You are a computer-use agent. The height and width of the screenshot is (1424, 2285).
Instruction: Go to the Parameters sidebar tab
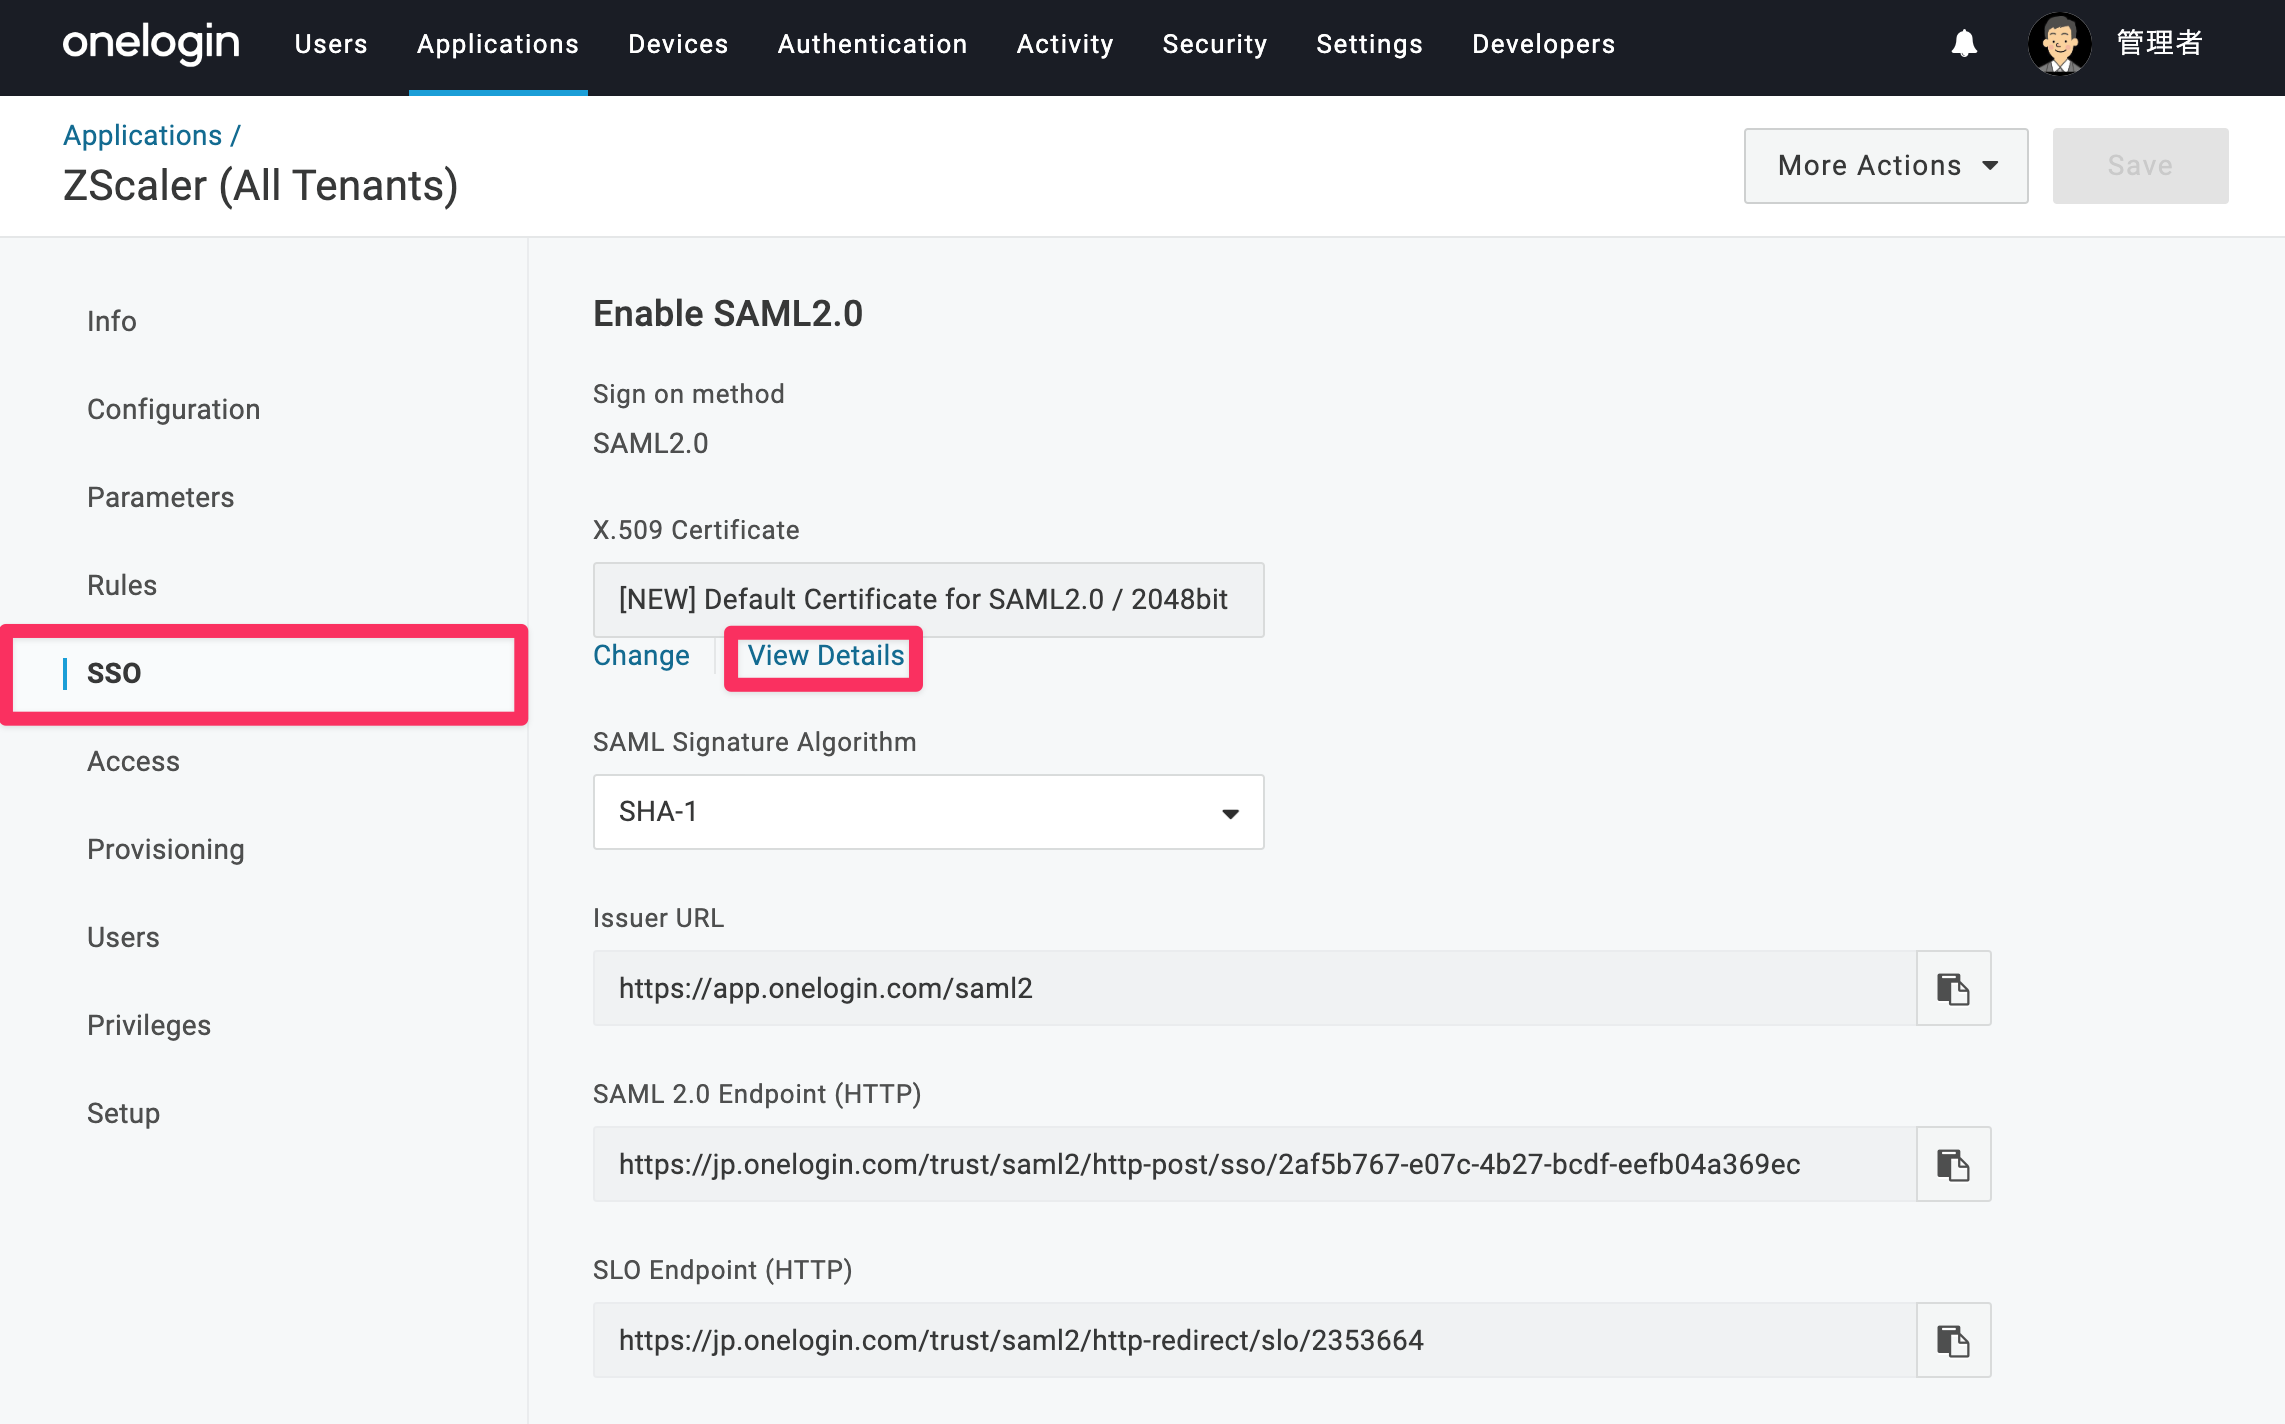tap(161, 497)
